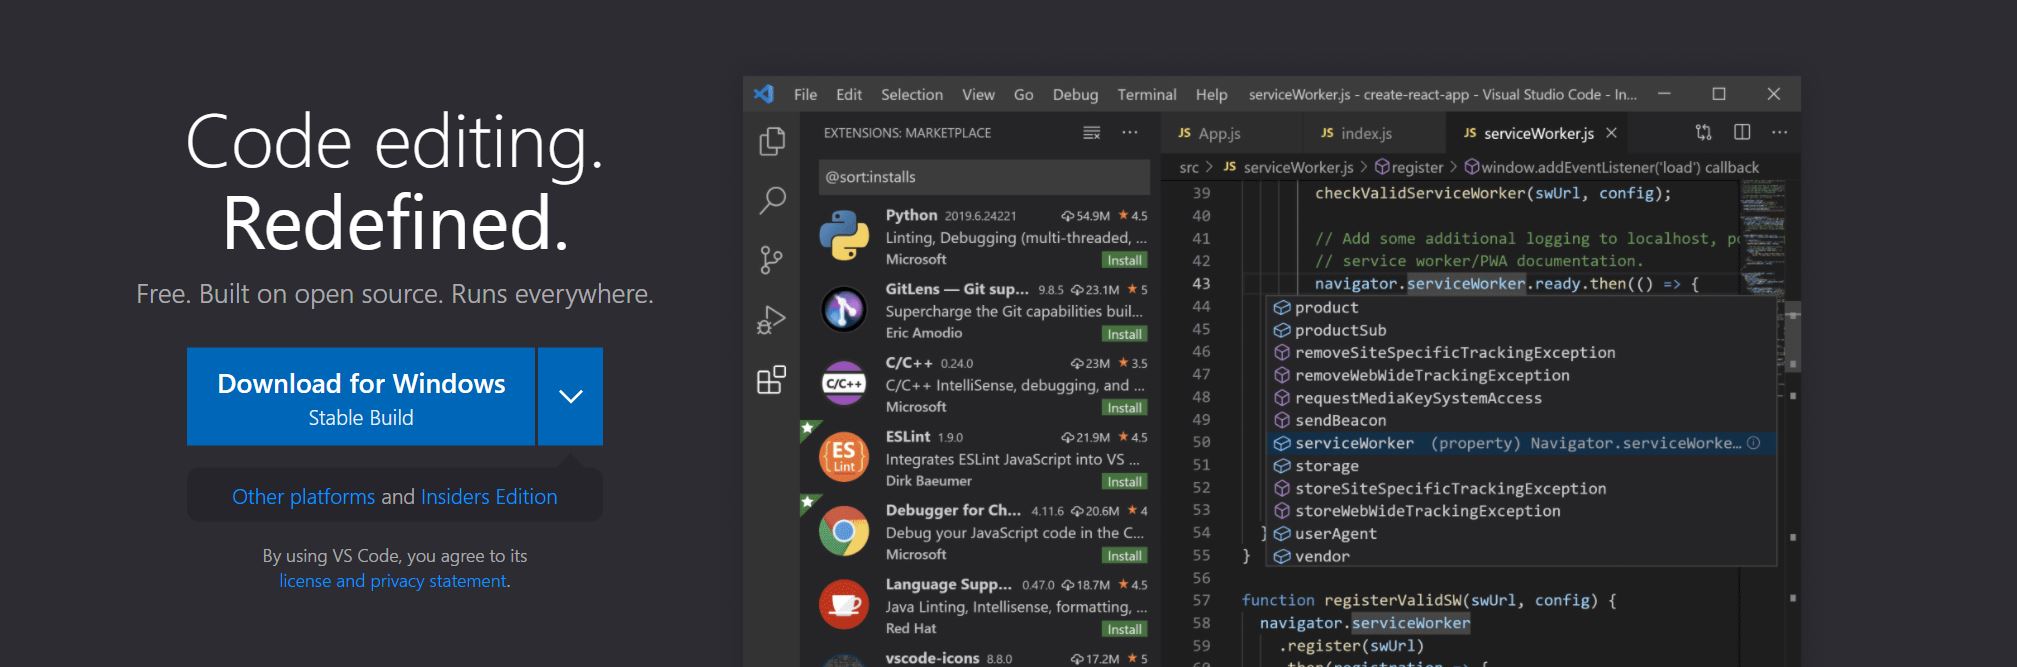Click the Debugger for Chrome logo
The image size is (2017, 667).
(844, 531)
